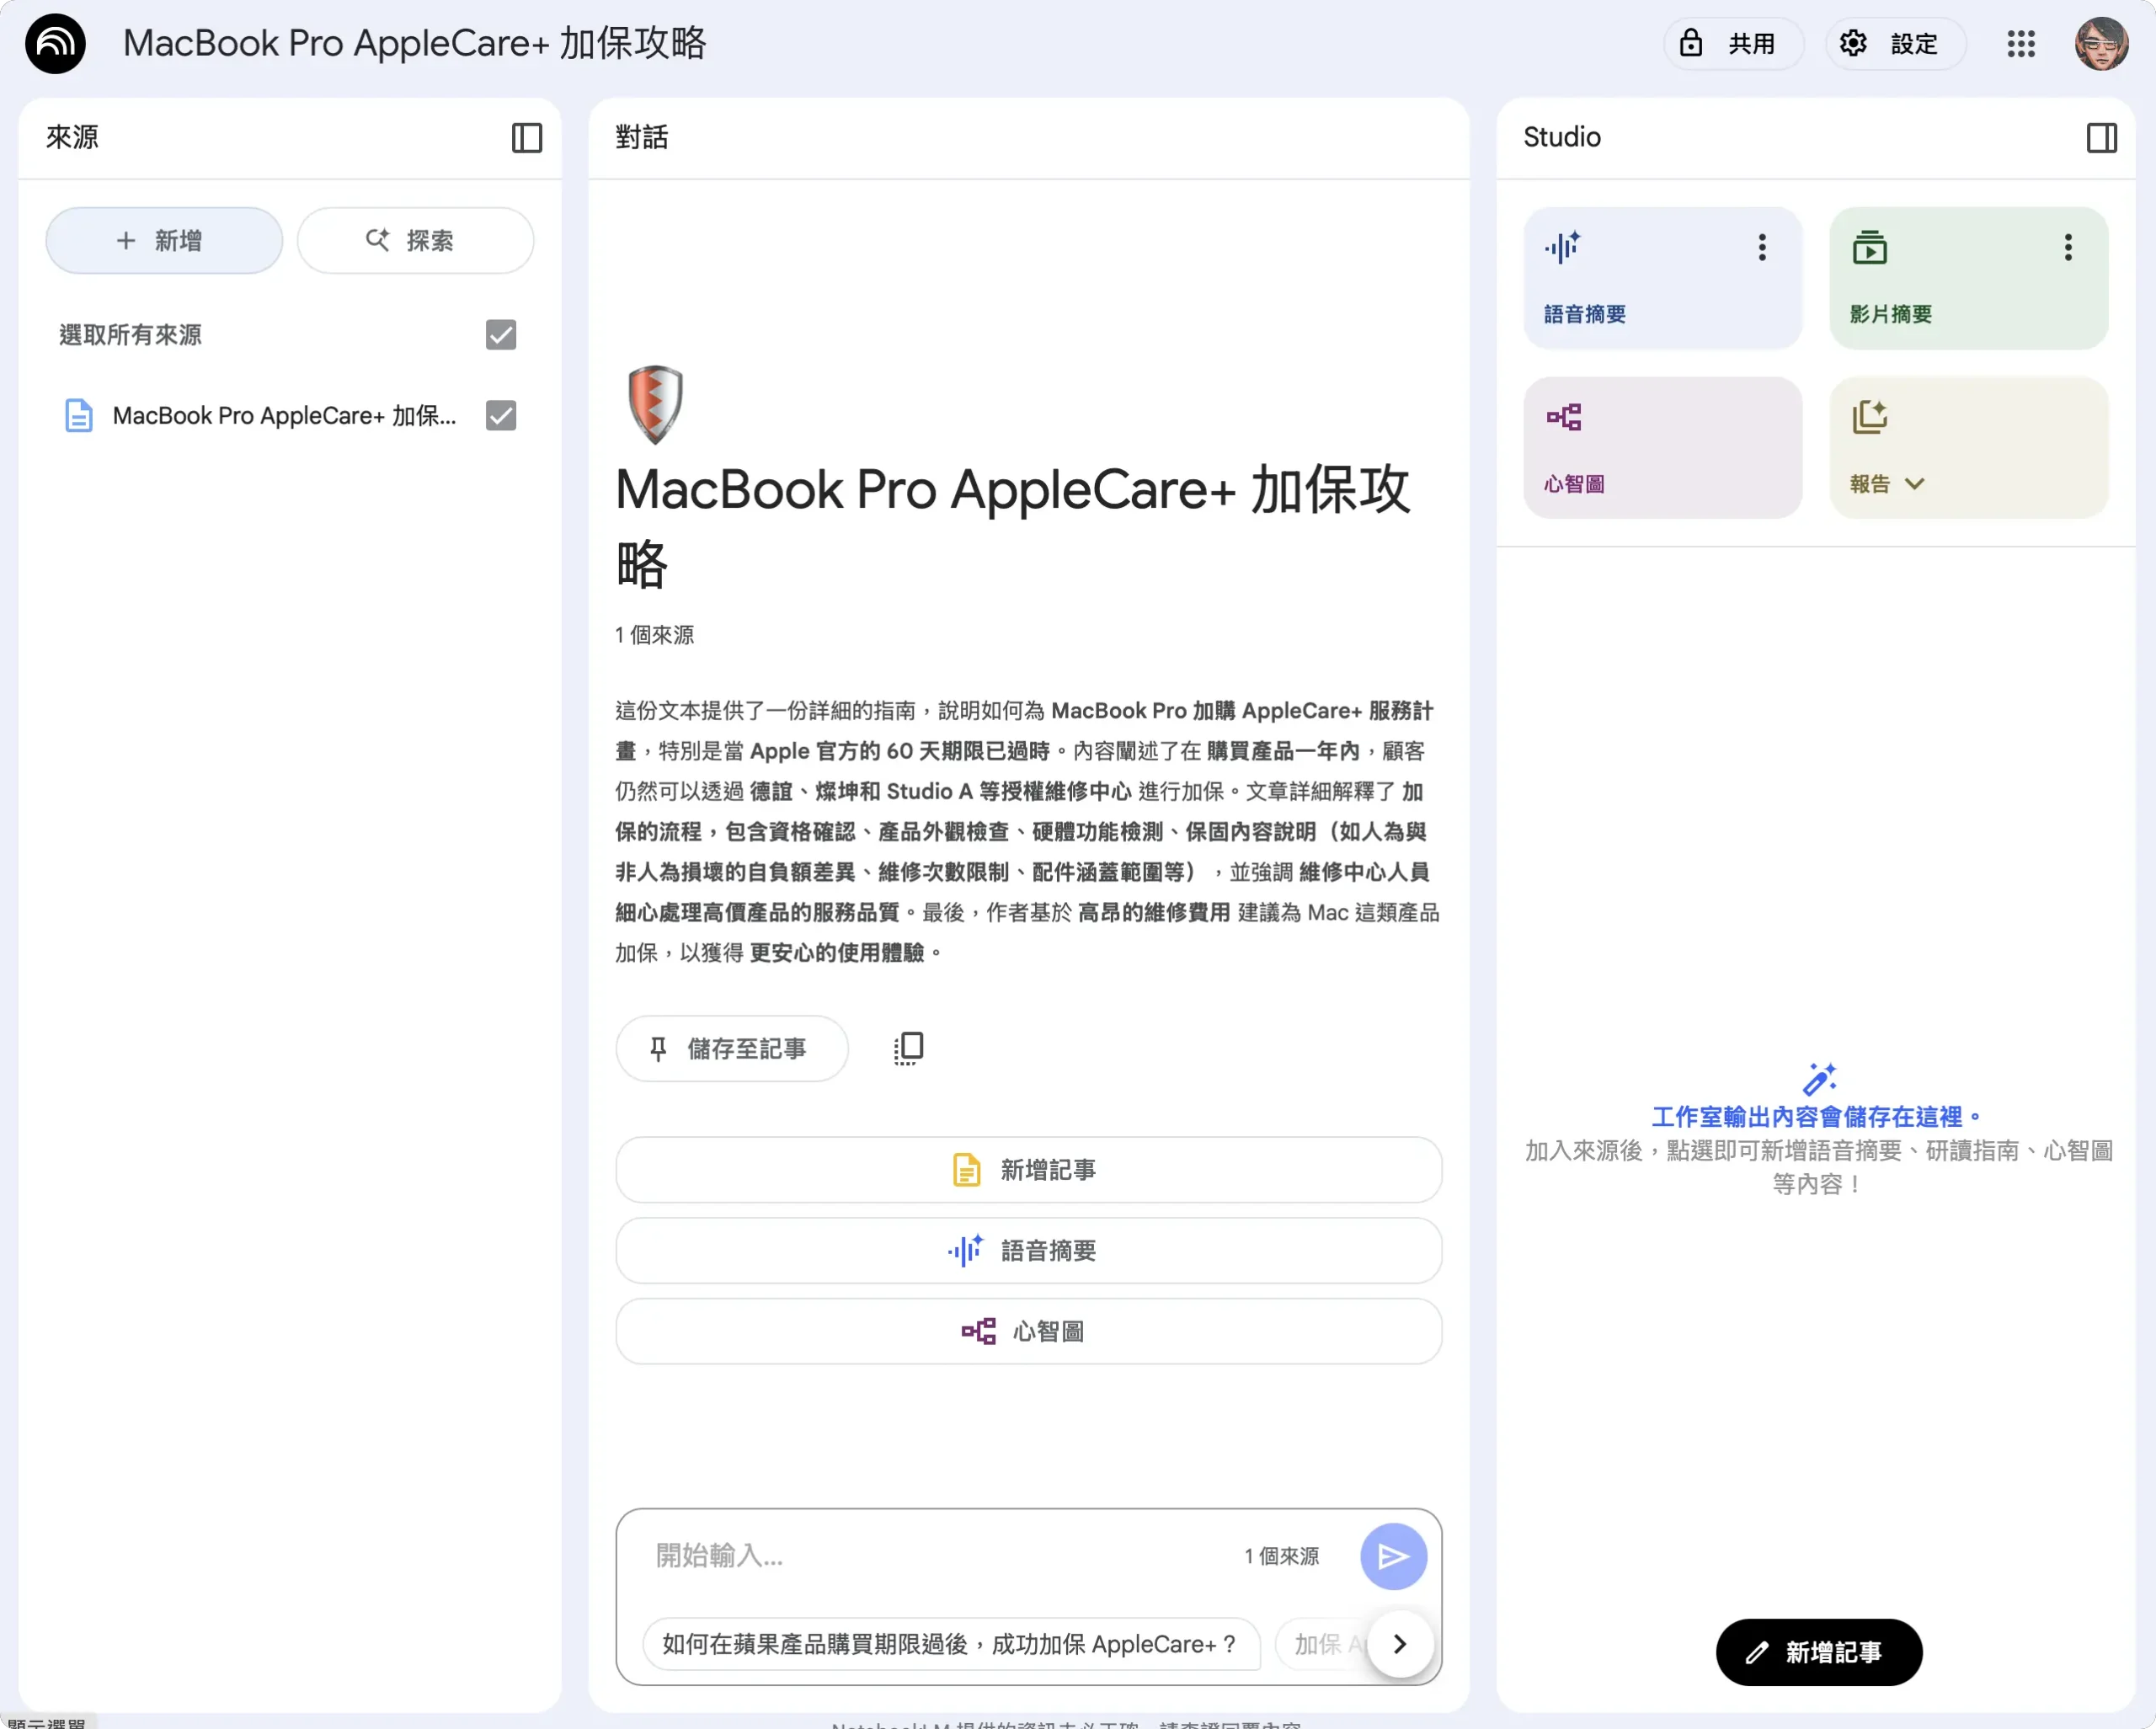
Task: Open 語音摘要 card more options
Action: [1762, 247]
